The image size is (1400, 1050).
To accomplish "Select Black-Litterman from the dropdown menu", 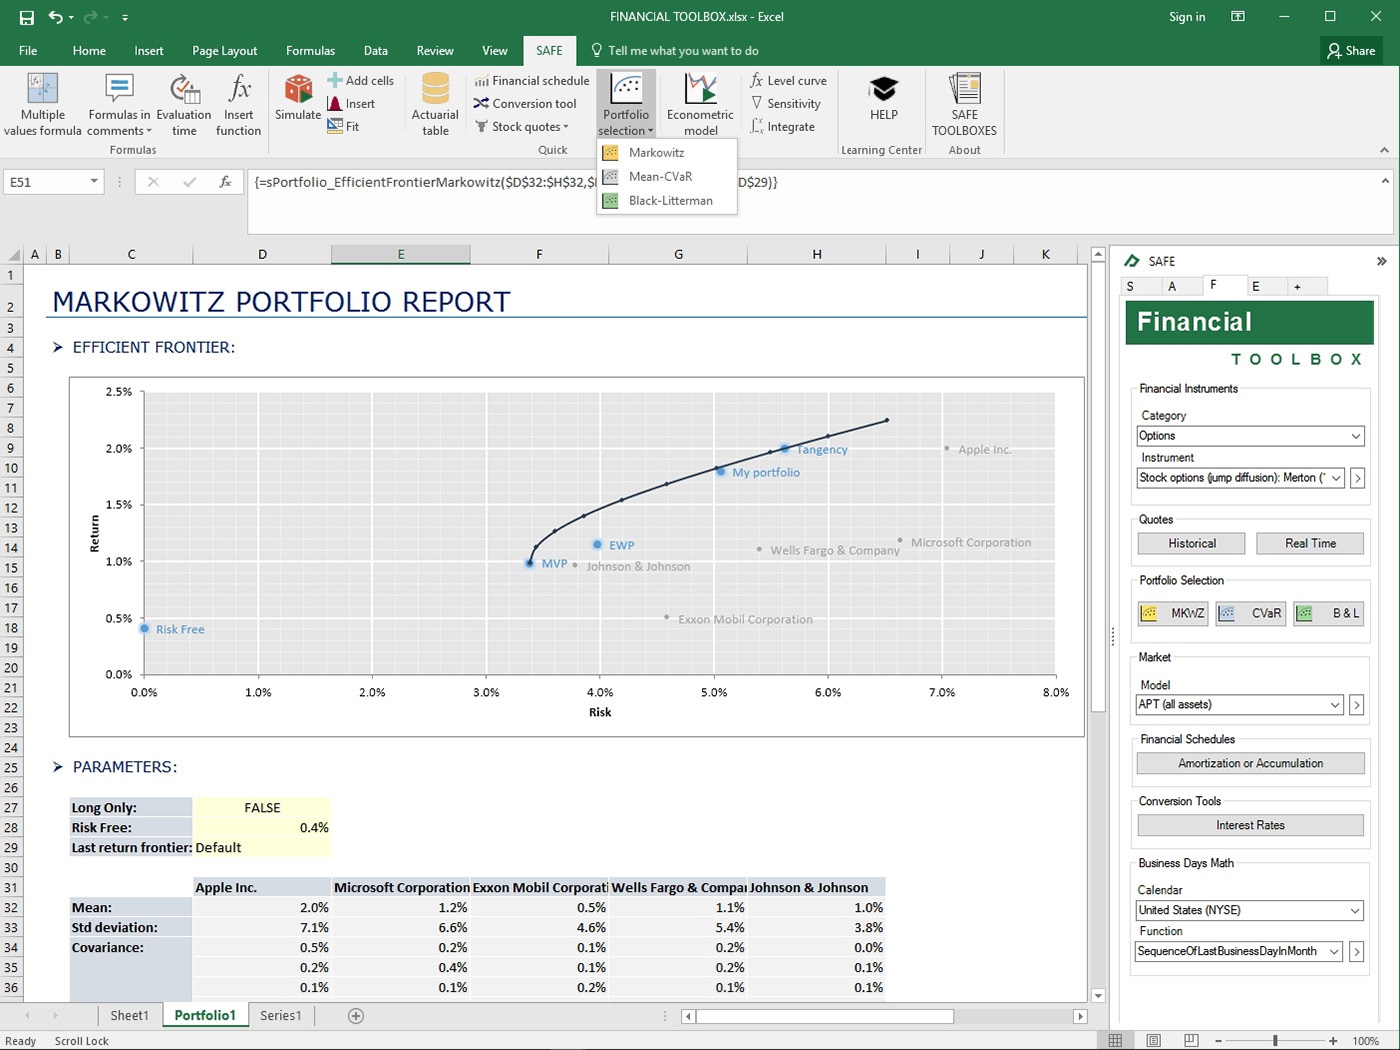I will pyautogui.click(x=667, y=201).
